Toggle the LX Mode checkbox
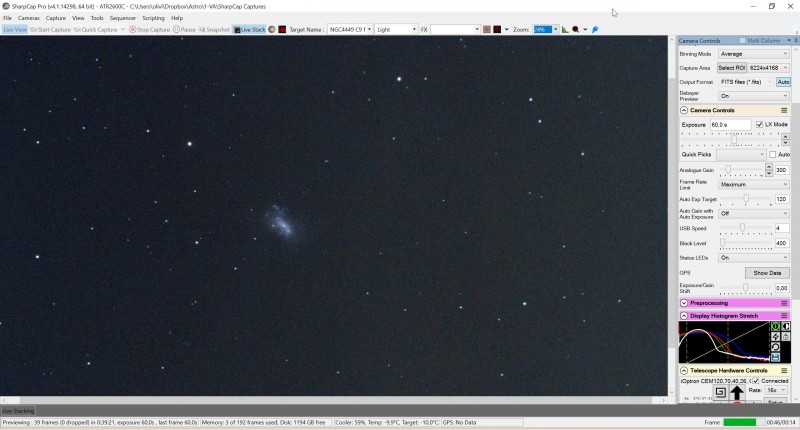 click(759, 124)
